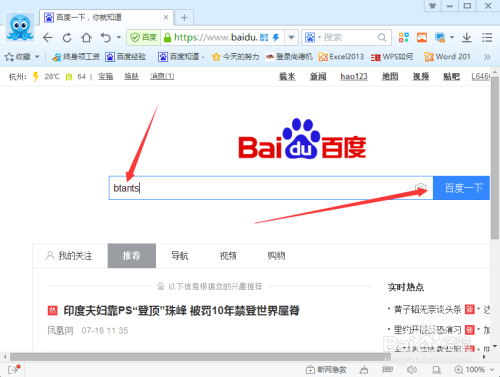Click the orange picture toolbar icon
Screen dimensions: 500x377
[422, 37]
